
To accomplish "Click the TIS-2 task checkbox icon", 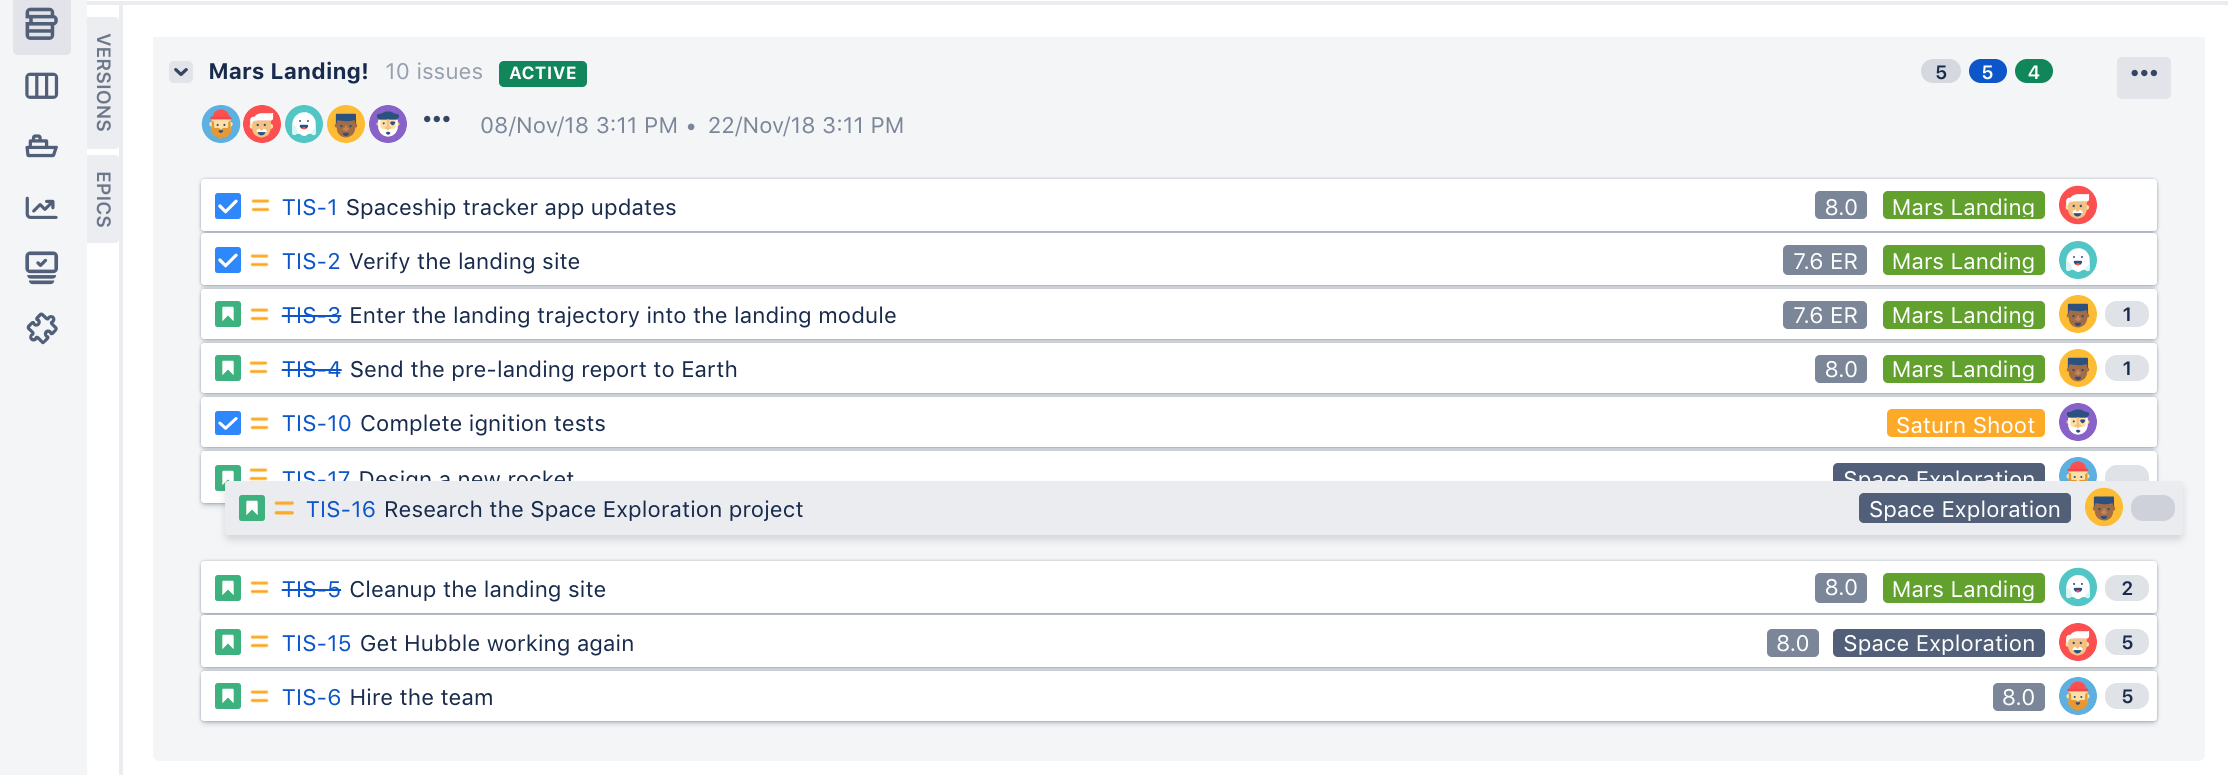I will click(x=228, y=260).
